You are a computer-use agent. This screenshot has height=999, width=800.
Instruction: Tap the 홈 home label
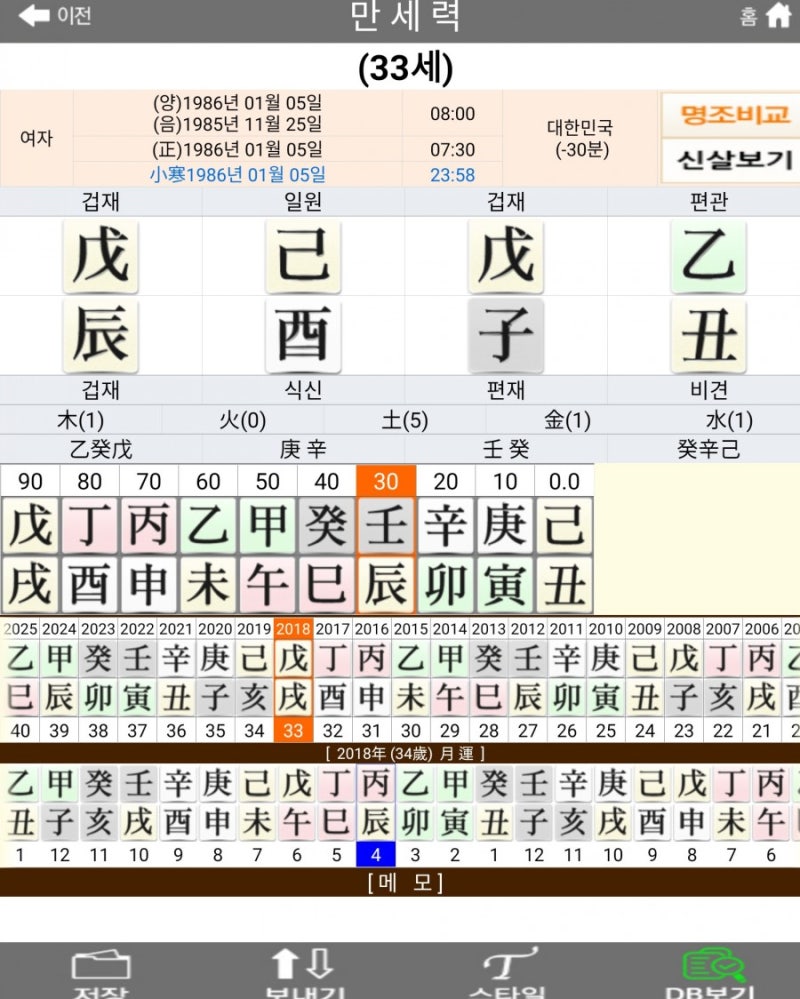point(748,16)
